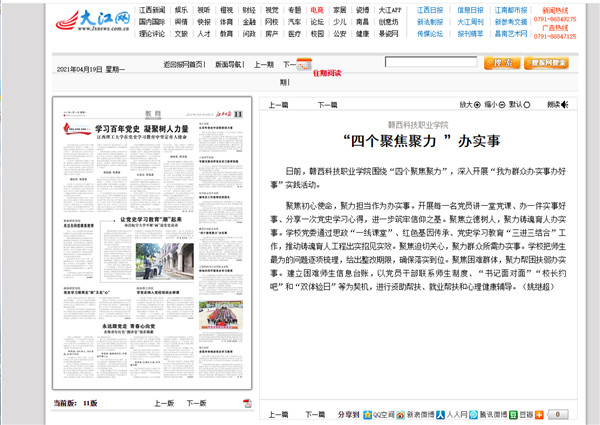Open 报刊精萃 link
Screen dimensions: 600x425
(x=470, y=34)
